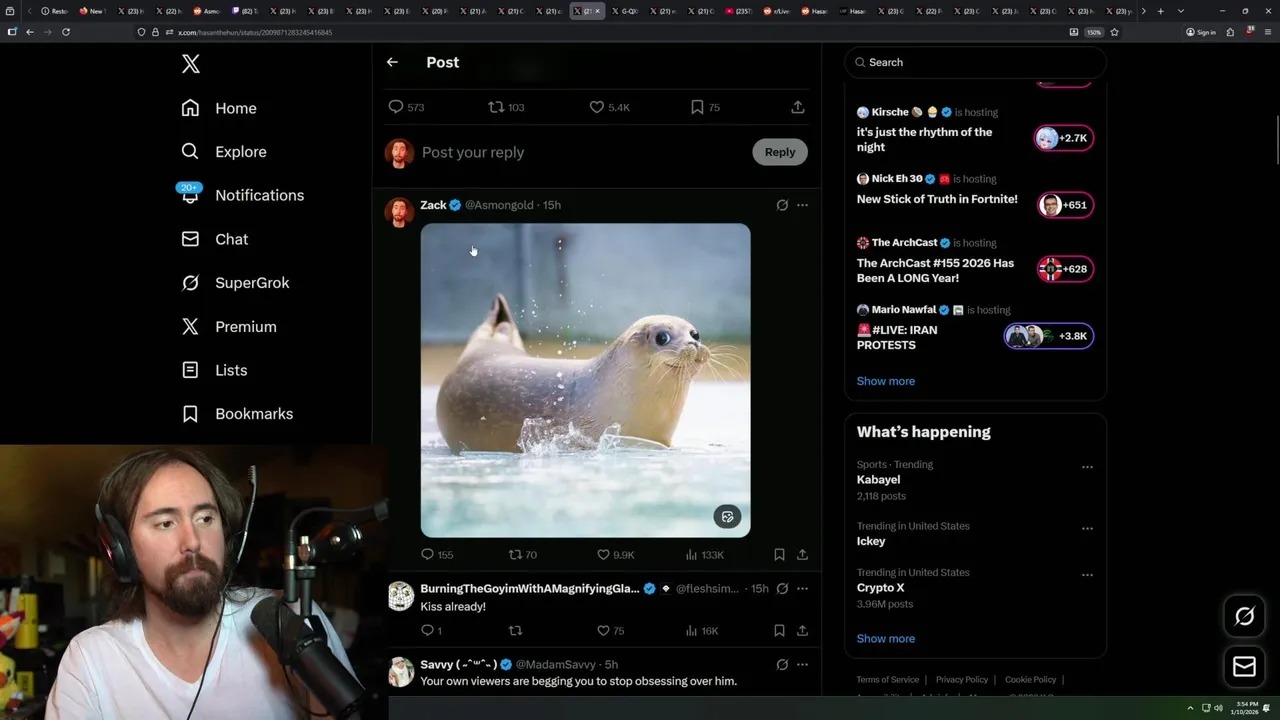This screenshot has height=720, width=1280.
Task: Click Show more under live spaces
Action: click(886, 381)
